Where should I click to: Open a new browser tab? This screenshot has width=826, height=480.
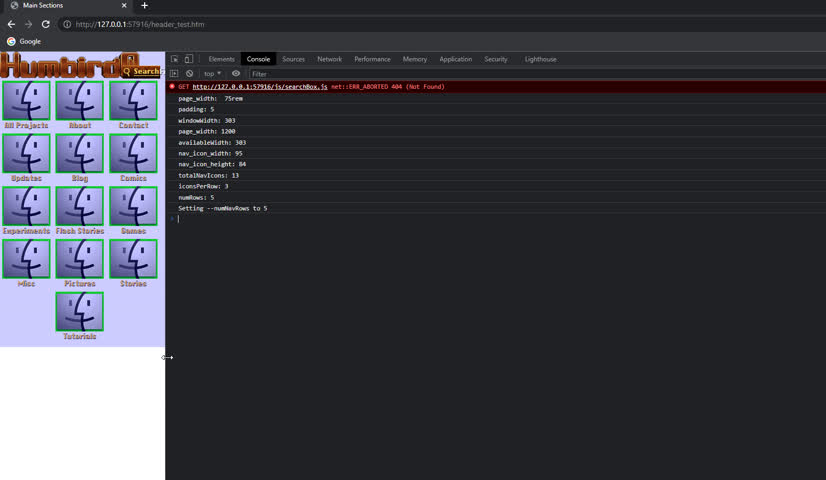[x=144, y=6]
